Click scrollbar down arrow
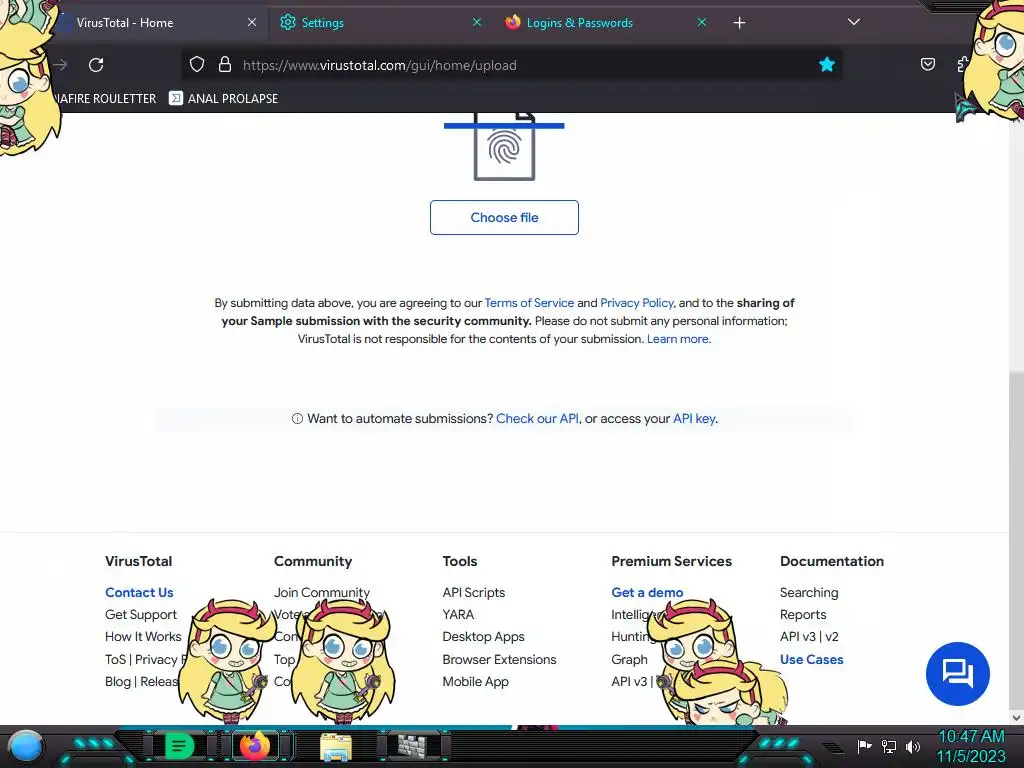1024x768 pixels. point(1016,717)
